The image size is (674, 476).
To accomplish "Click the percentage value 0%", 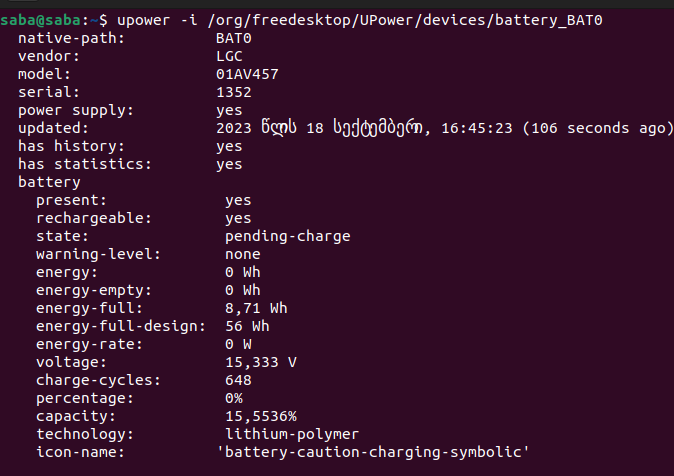I will (234, 398).
